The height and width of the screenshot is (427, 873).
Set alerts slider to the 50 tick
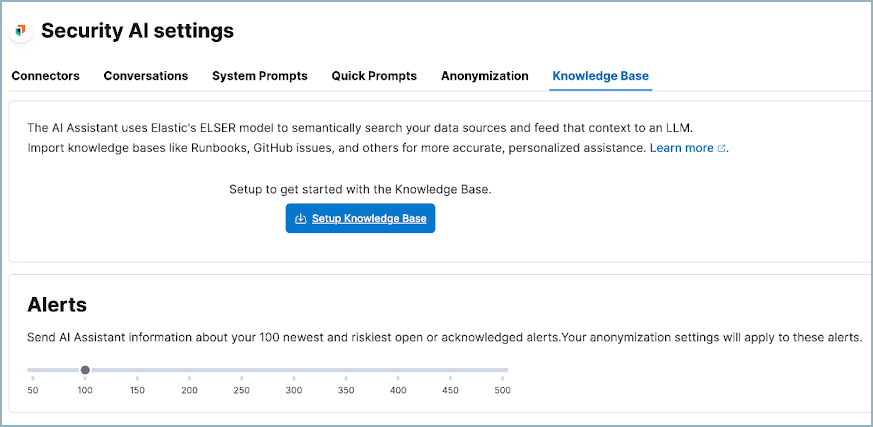(x=33, y=371)
